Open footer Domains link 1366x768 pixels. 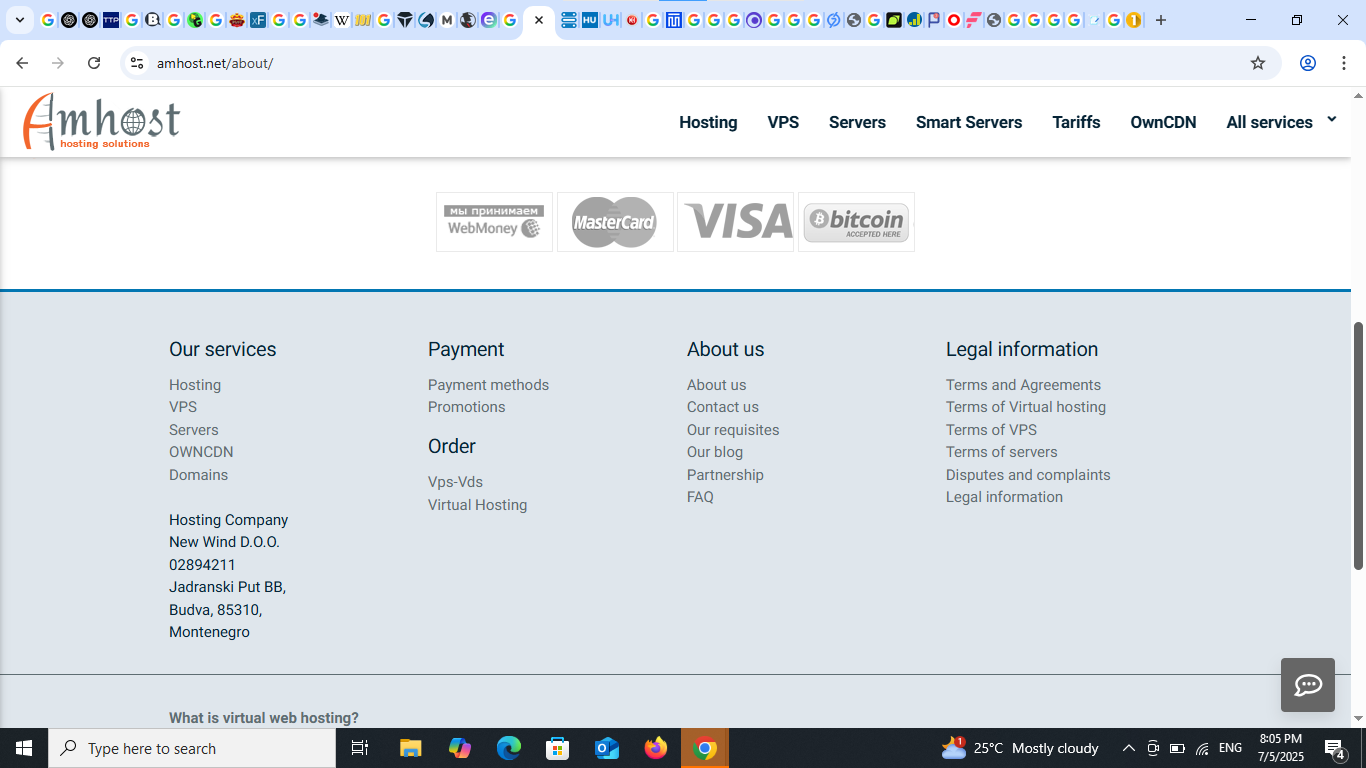pos(198,475)
